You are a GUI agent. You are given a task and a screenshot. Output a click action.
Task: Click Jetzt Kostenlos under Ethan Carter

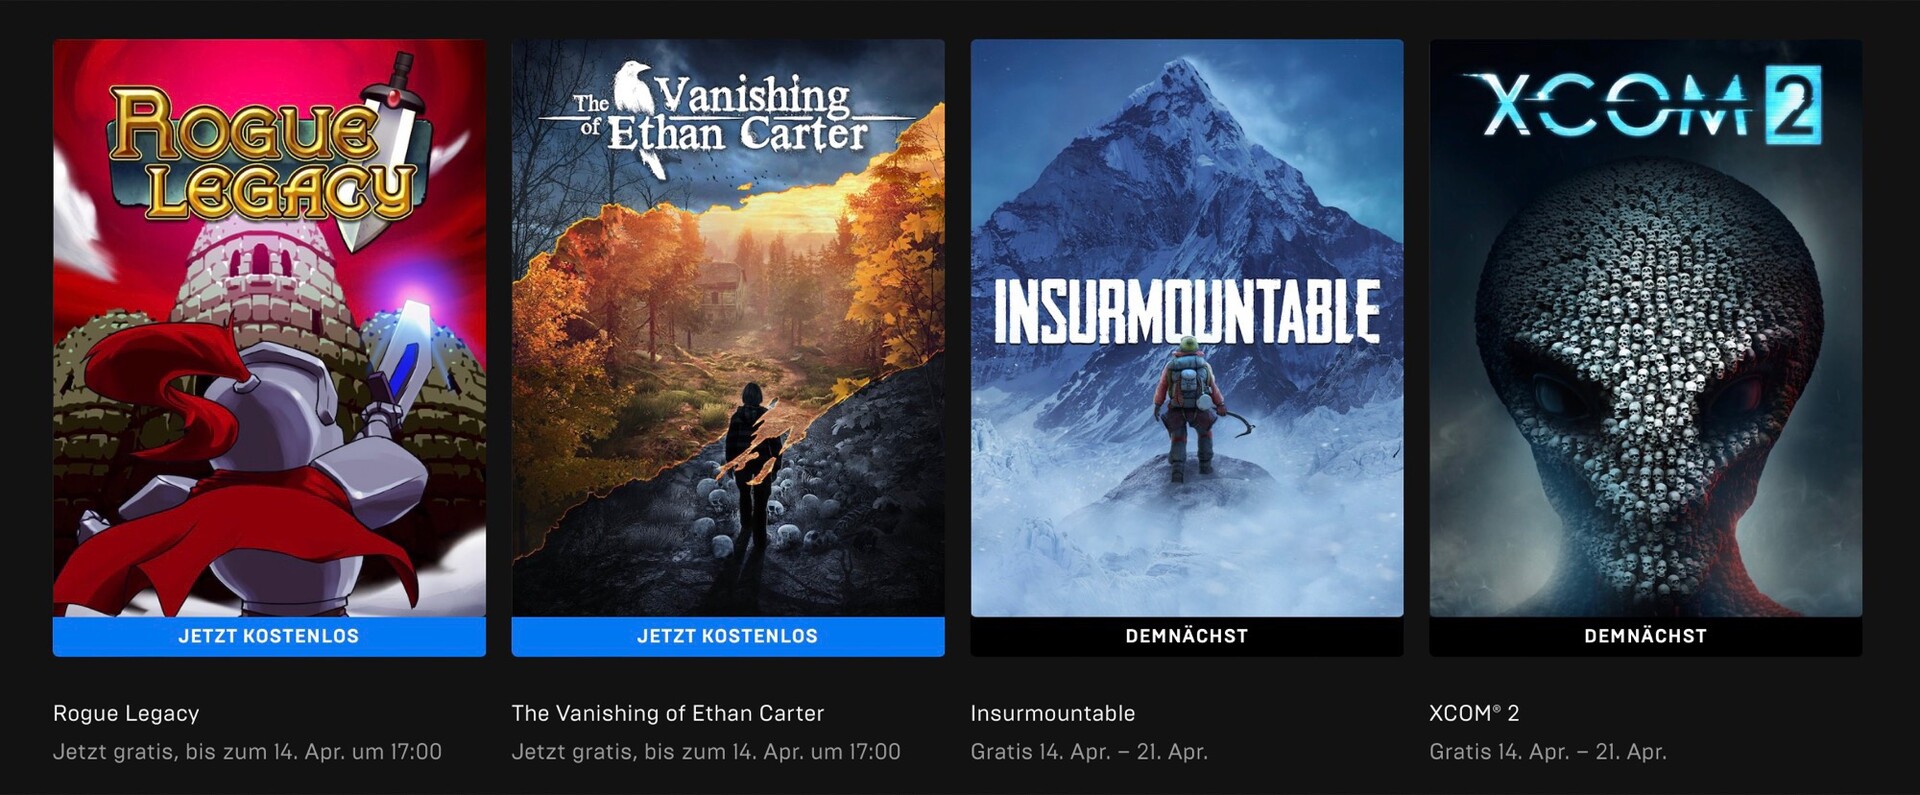click(x=728, y=636)
